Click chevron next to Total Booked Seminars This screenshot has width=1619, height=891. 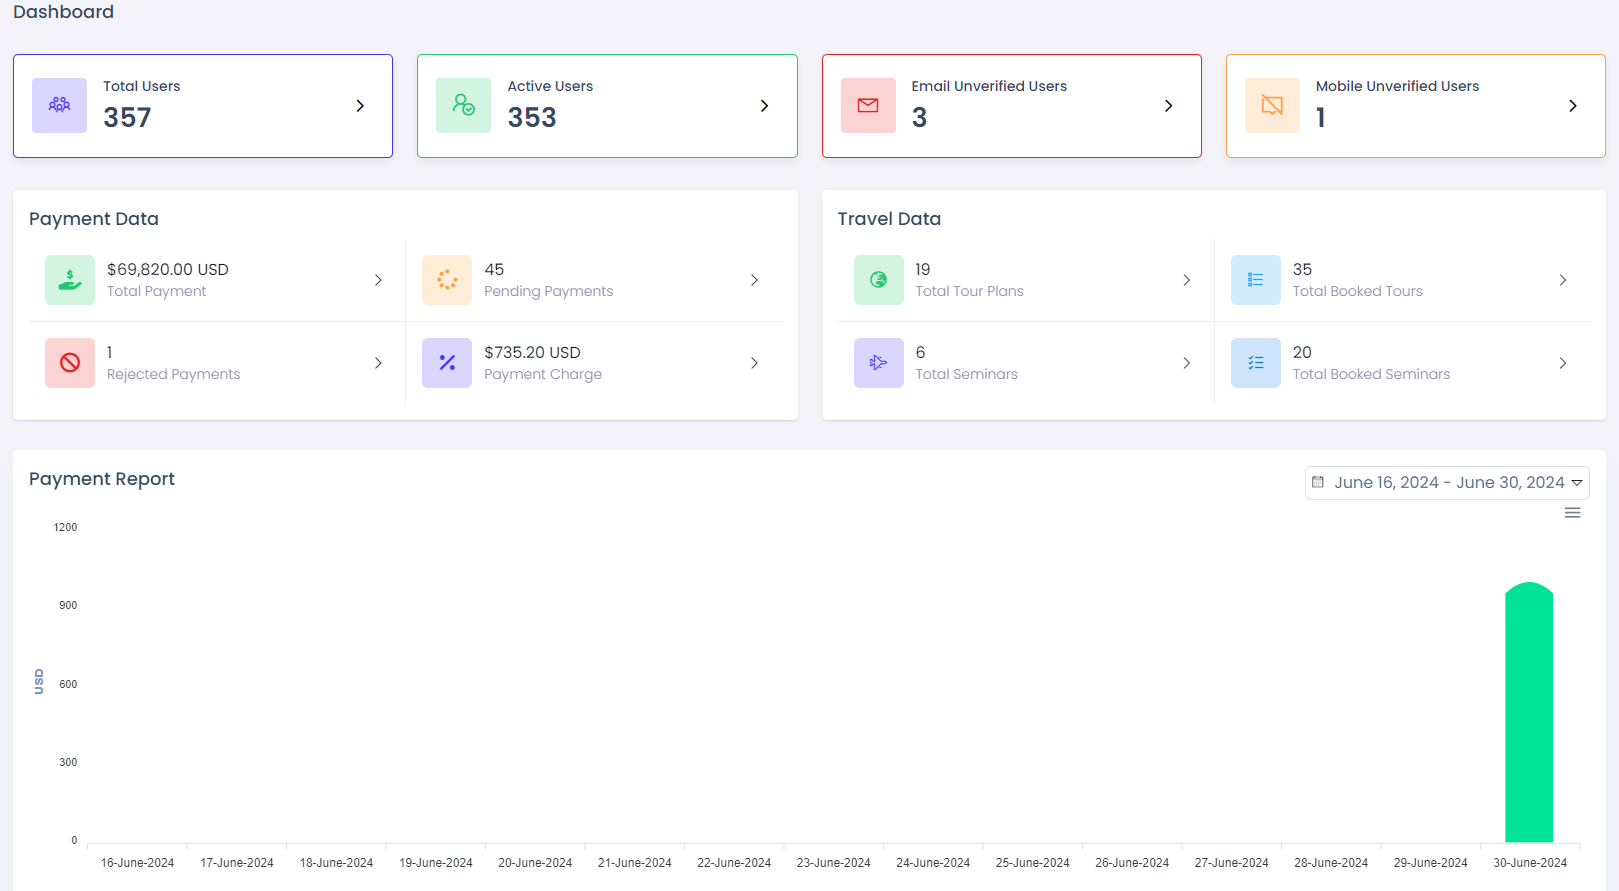click(x=1563, y=363)
